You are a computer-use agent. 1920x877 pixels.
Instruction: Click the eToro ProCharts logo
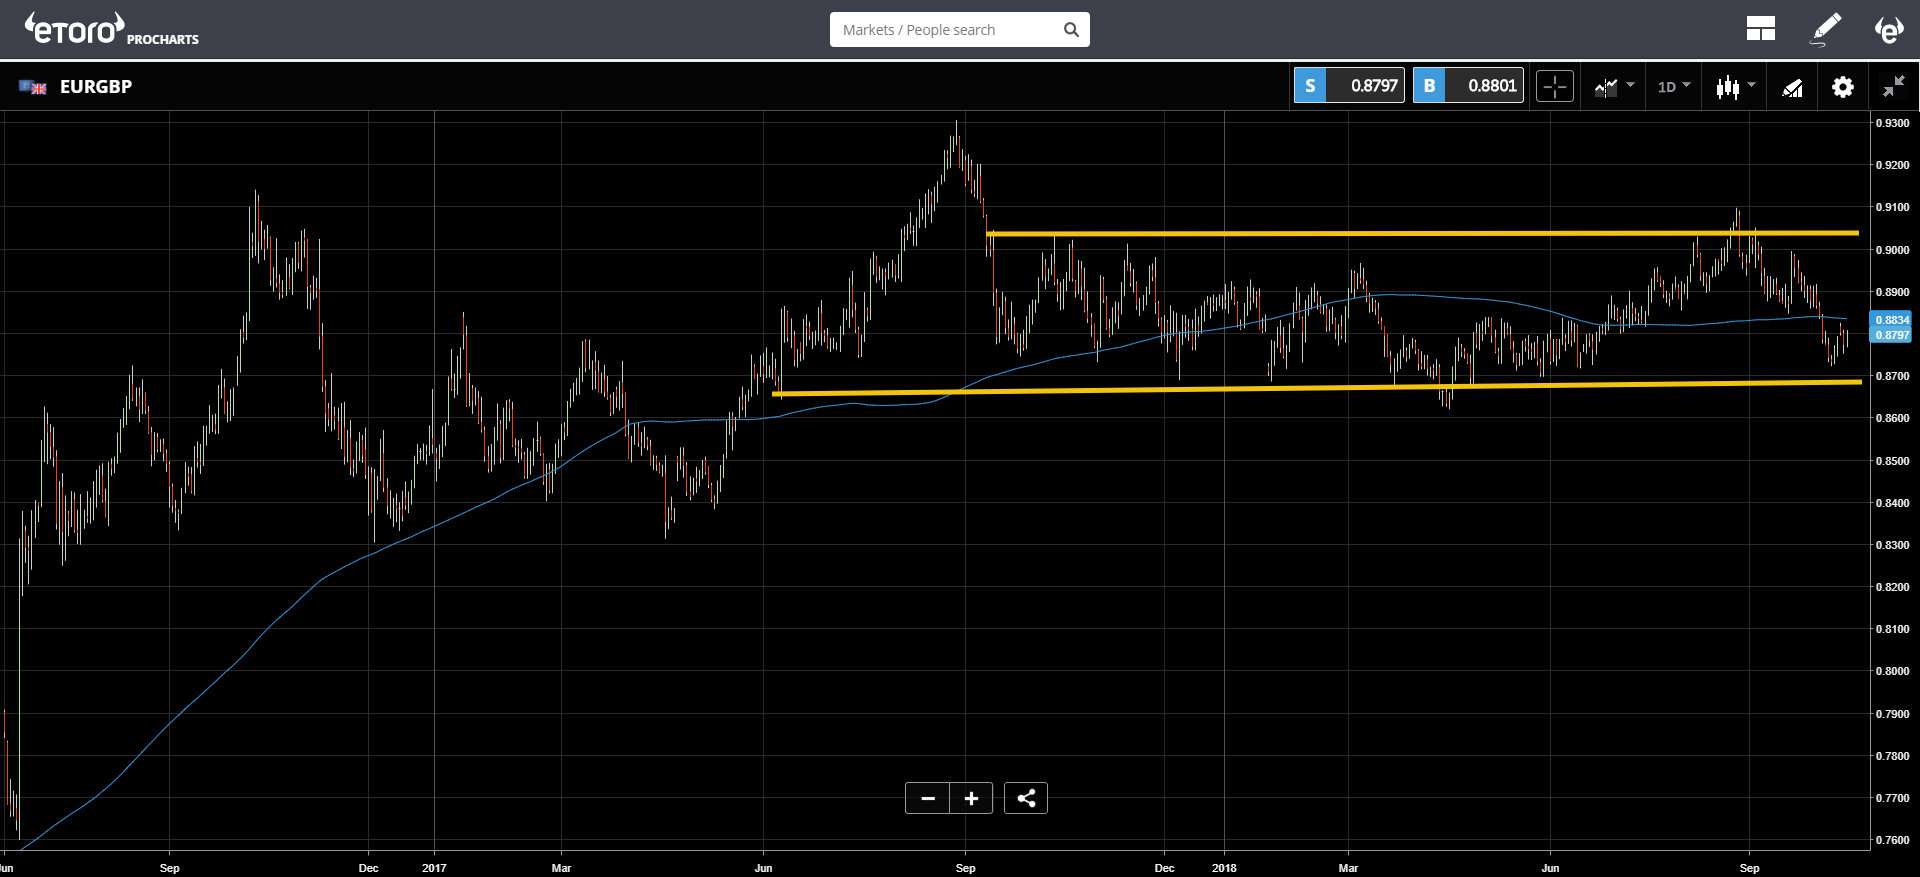[111, 29]
